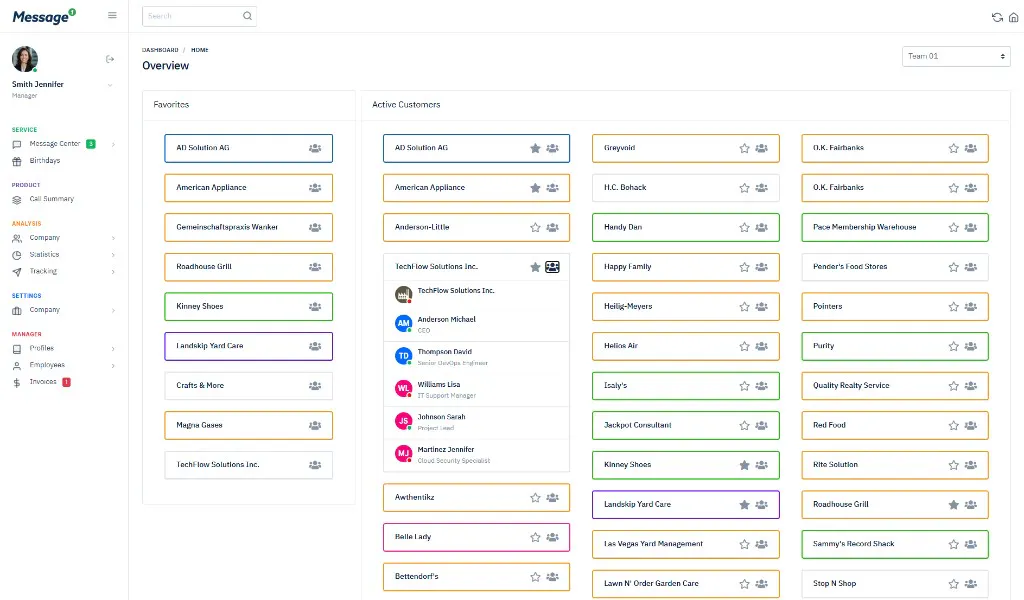The width and height of the screenshot is (1024, 600).
Task: Open Martinez Jennifer contact row
Action: [476, 454]
